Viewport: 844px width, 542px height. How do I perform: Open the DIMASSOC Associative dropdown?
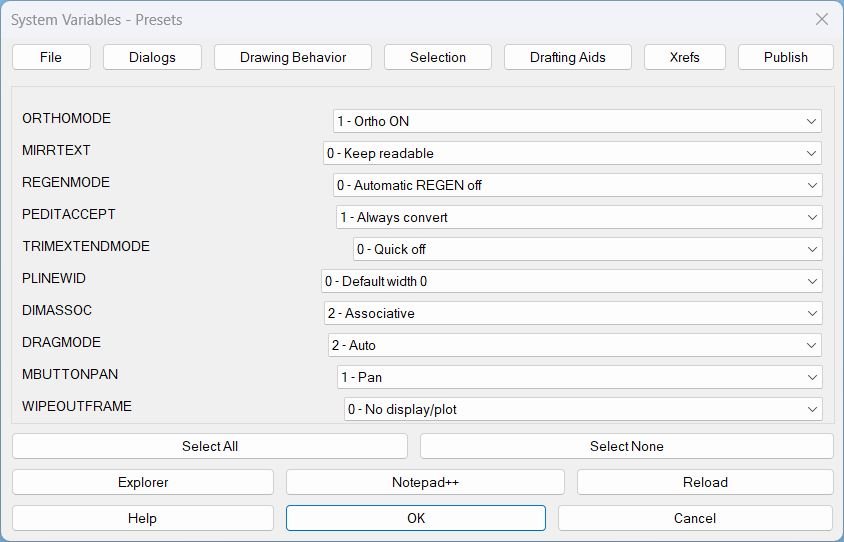[572, 313]
